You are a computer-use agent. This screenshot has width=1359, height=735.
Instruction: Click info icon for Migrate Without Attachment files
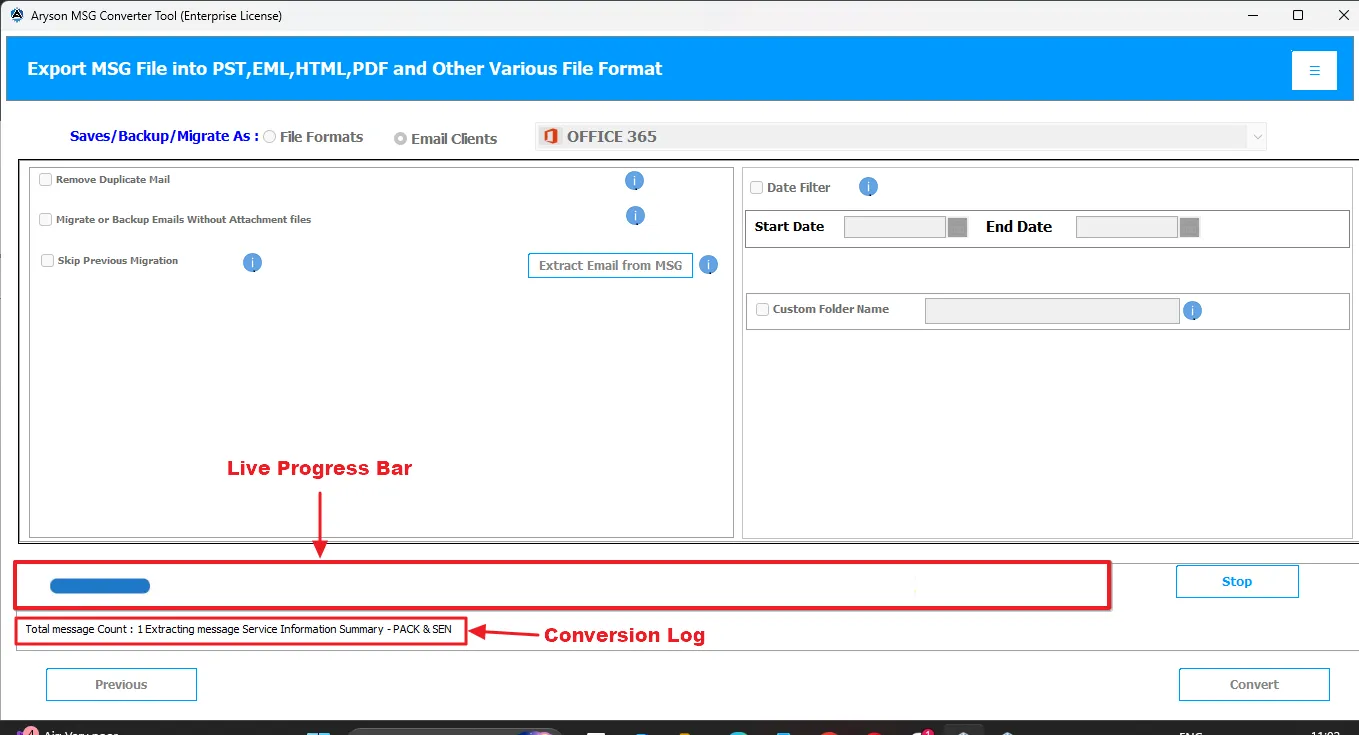(634, 216)
